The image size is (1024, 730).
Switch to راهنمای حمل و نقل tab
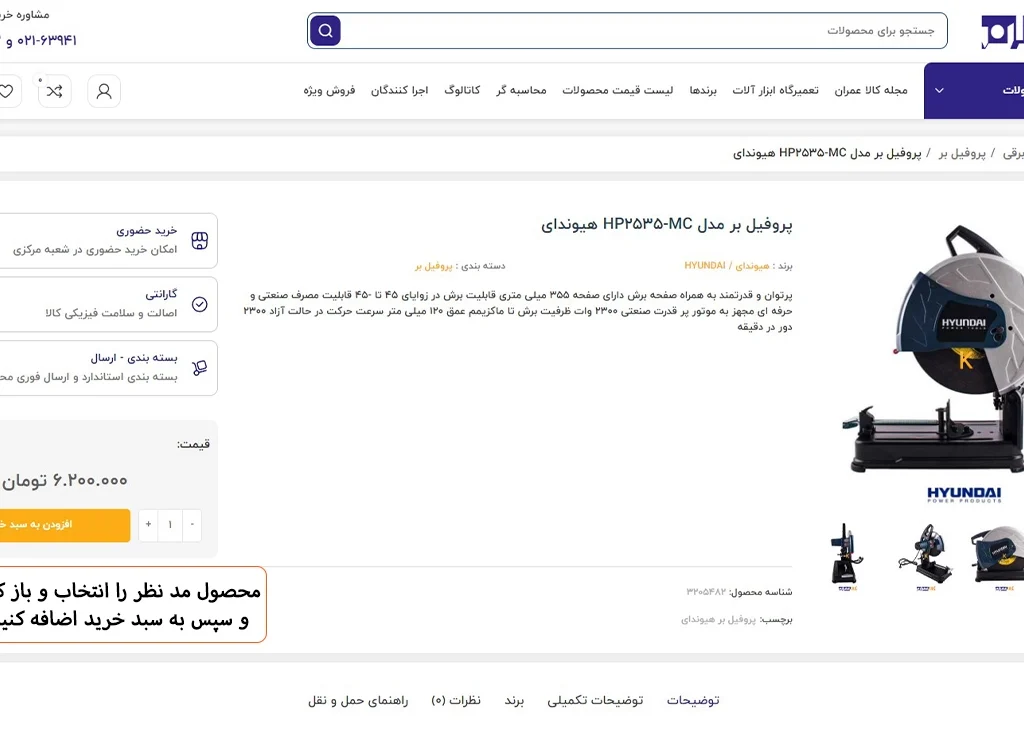tap(358, 701)
